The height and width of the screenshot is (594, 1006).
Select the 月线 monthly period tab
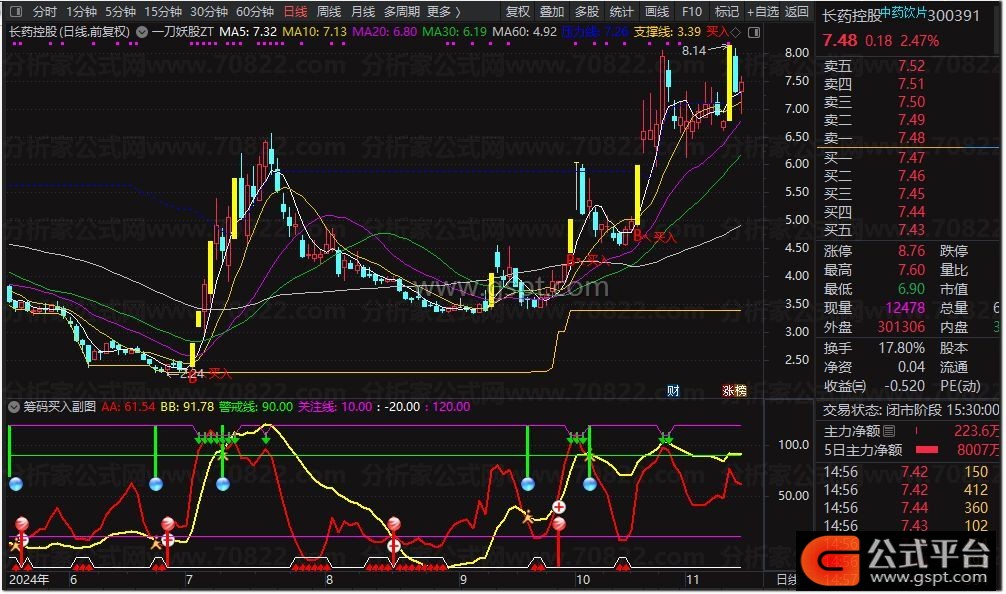click(x=363, y=12)
